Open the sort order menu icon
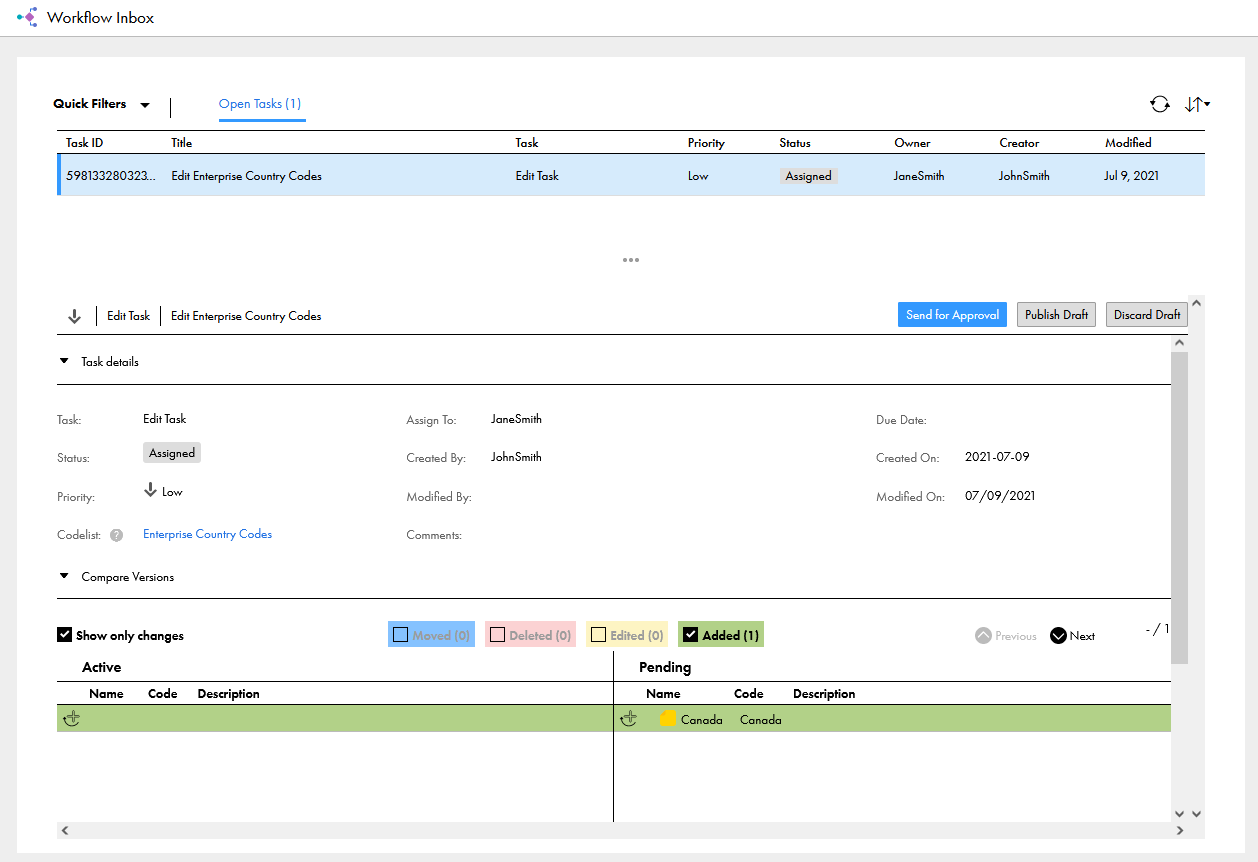 point(1197,104)
